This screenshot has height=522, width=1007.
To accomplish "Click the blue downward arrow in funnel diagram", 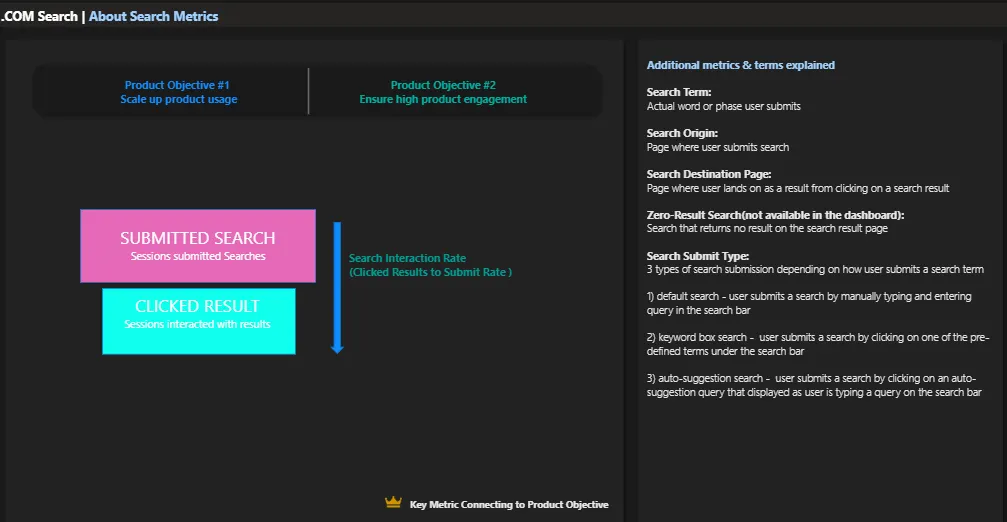I will pos(337,288).
